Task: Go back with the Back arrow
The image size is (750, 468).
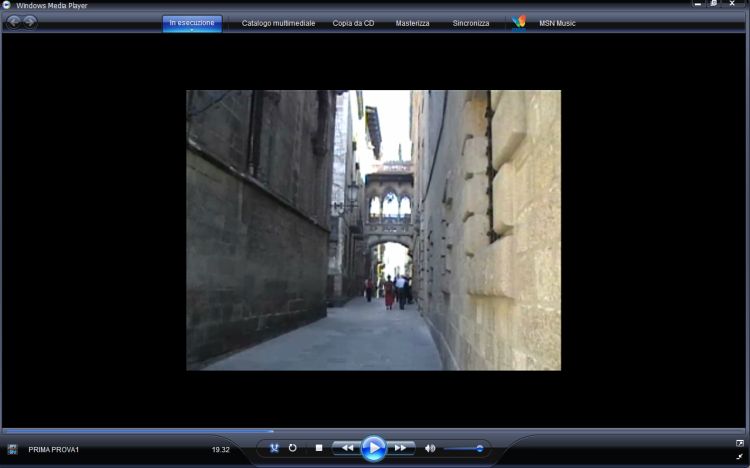Action: [14, 22]
